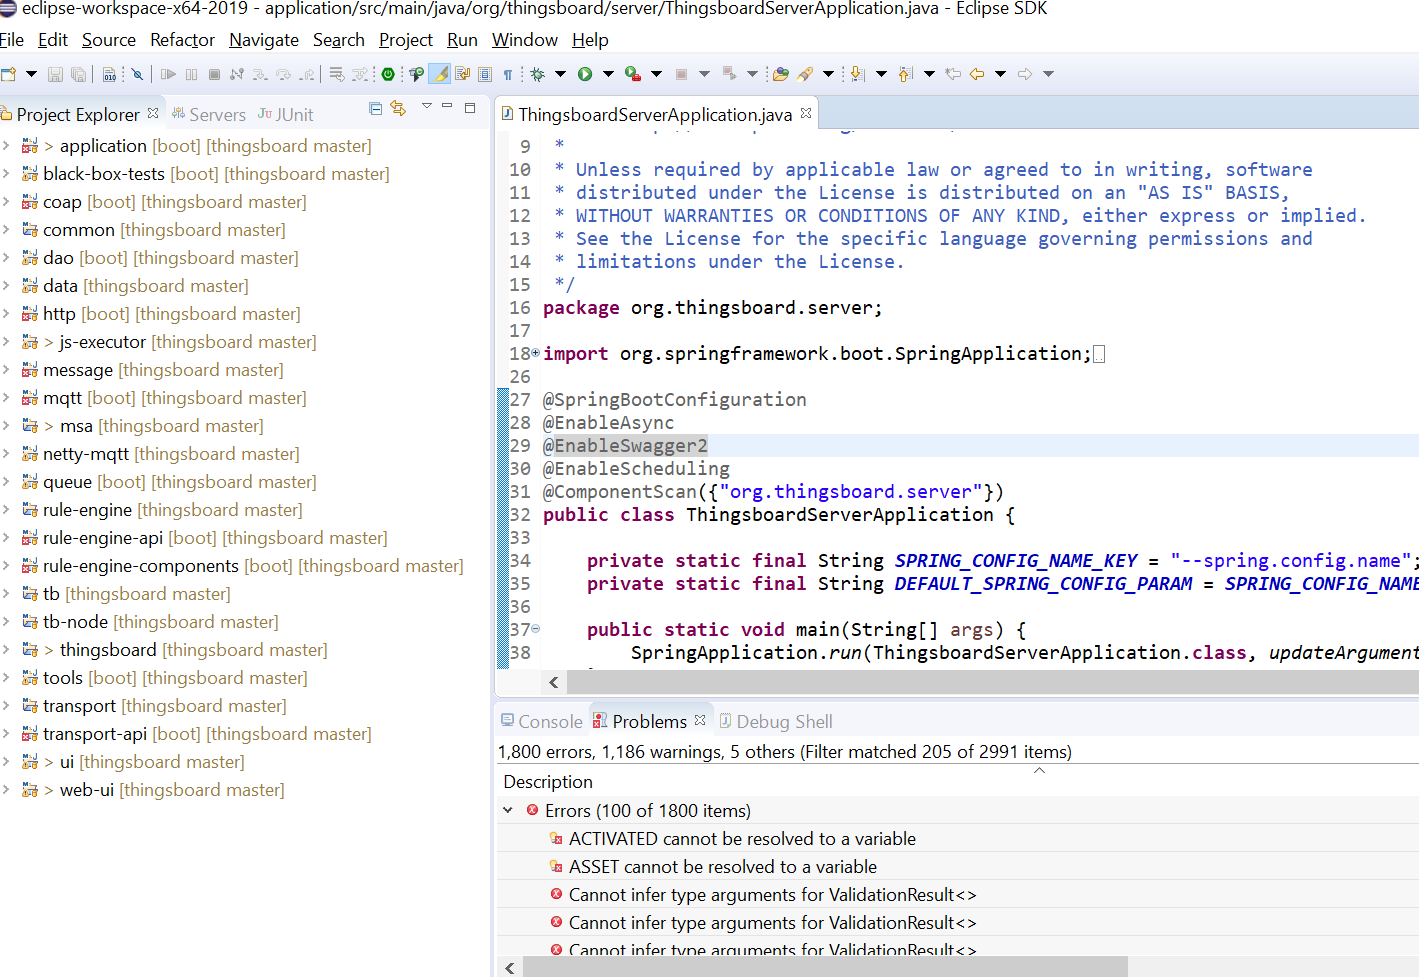Select the Show Whitespace Characters icon
Viewport: 1419px width, 977px height.
click(508, 73)
